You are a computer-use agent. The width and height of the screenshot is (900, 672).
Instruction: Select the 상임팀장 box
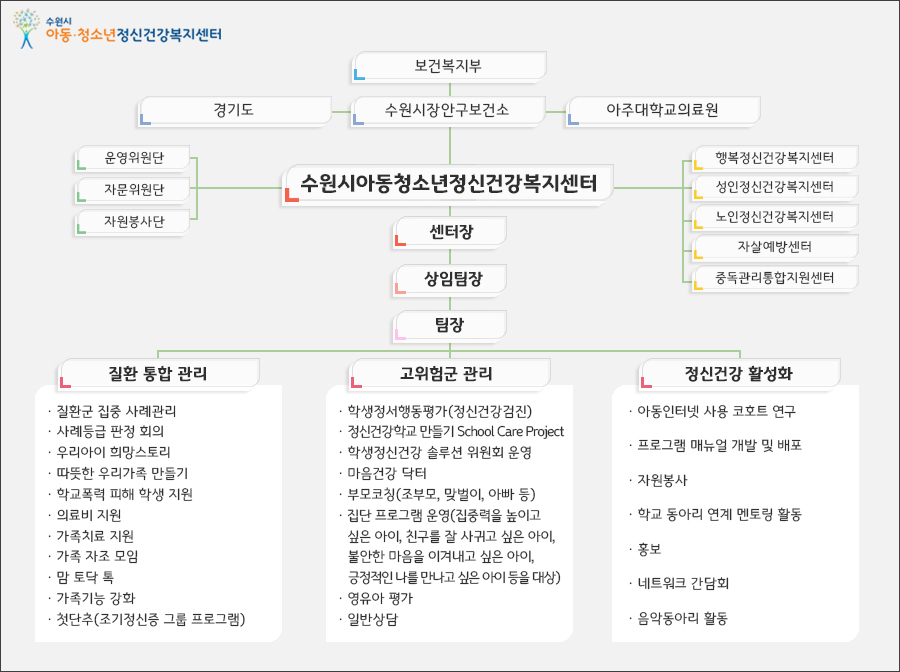(x=450, y=279)
